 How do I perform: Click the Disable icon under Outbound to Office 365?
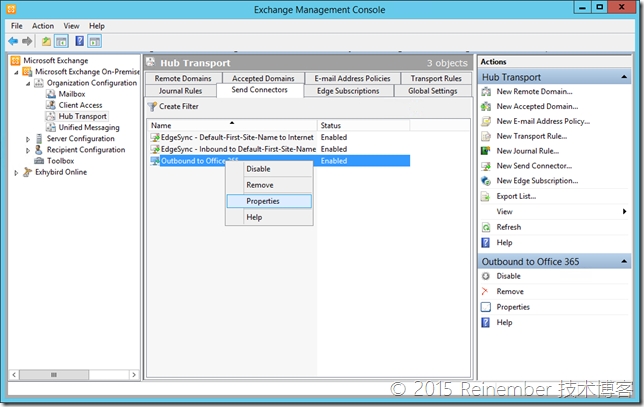point(486,276)
